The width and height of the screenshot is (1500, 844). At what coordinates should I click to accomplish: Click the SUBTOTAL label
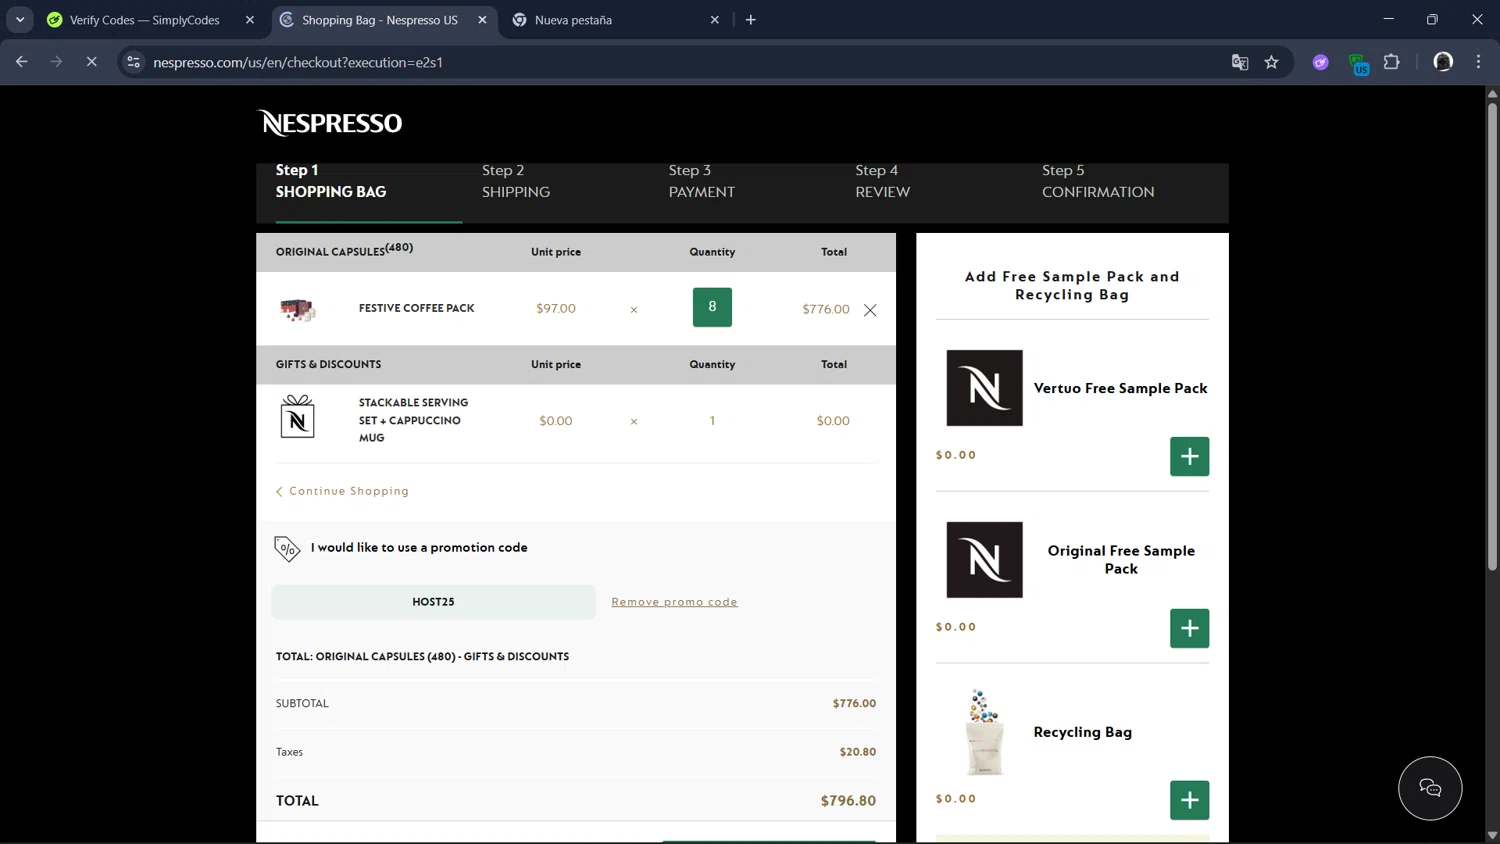tap(302, 704)
